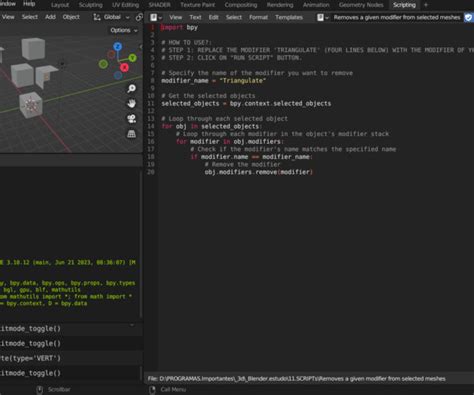Image resolution: width=474 pixels, height=395 pixels.
Task: Open the 3D viewport Add menu
Action: [x=50, y=17]
